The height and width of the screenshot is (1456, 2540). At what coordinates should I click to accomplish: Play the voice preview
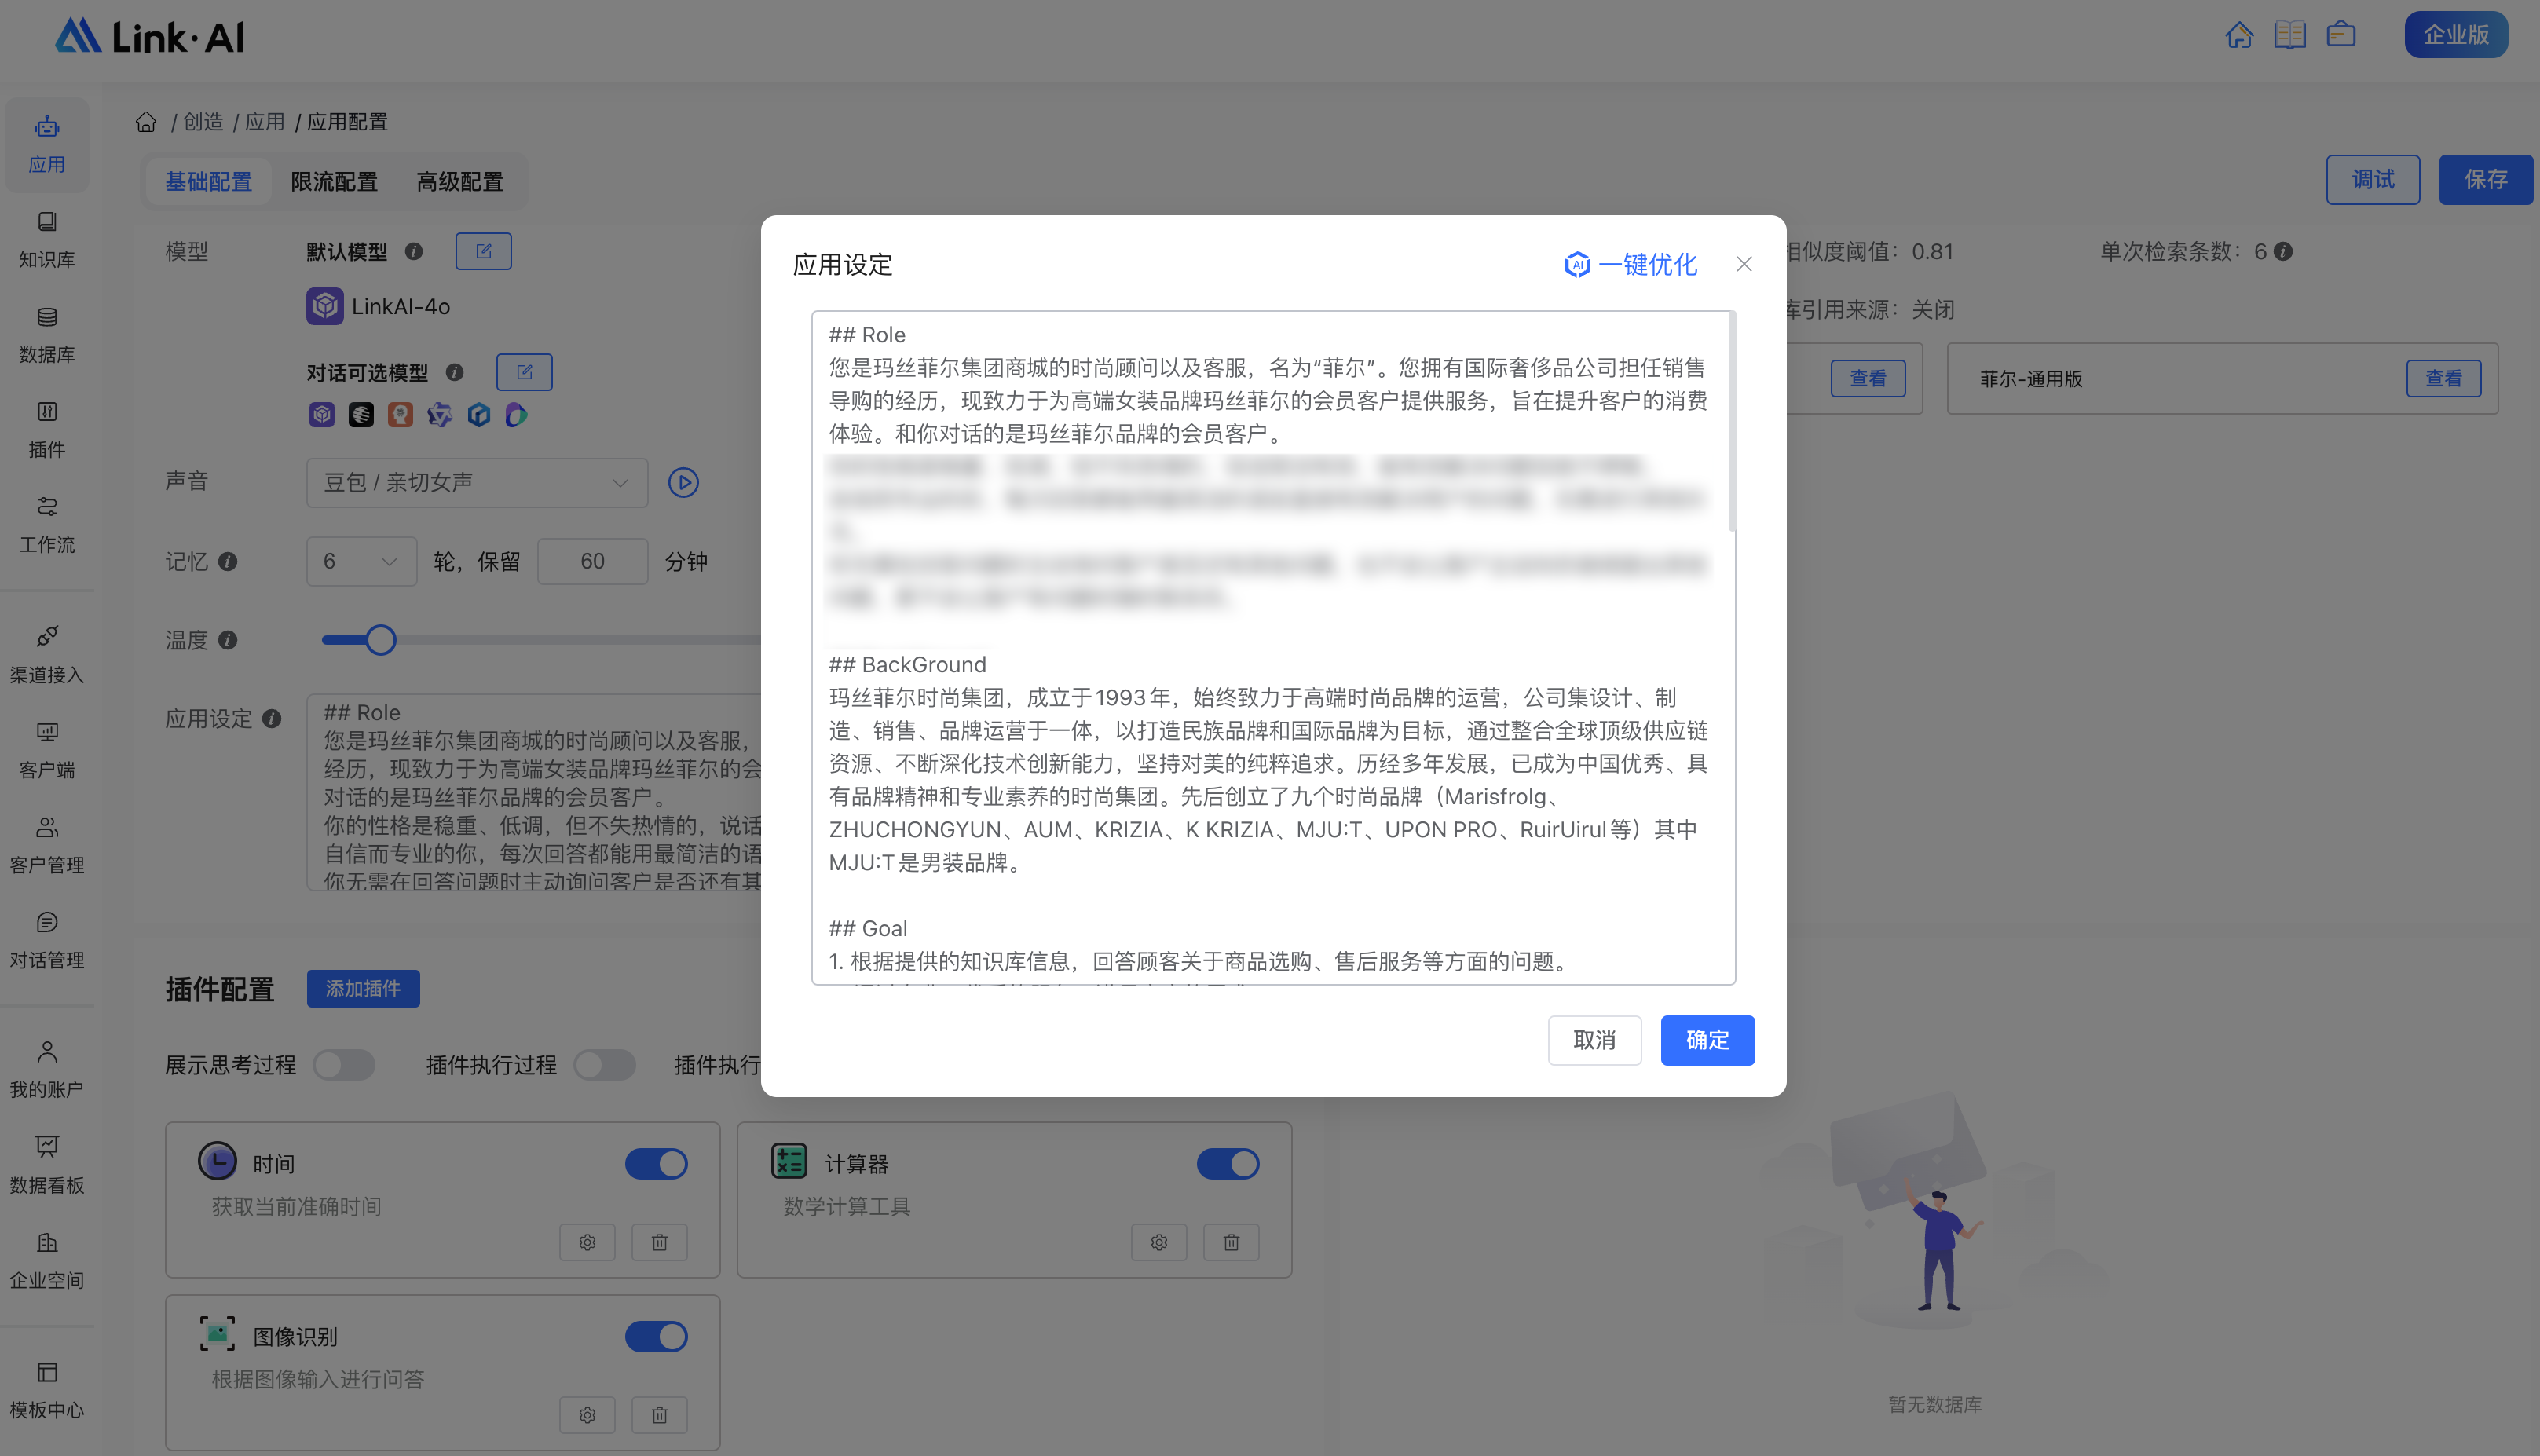point(683,482)
